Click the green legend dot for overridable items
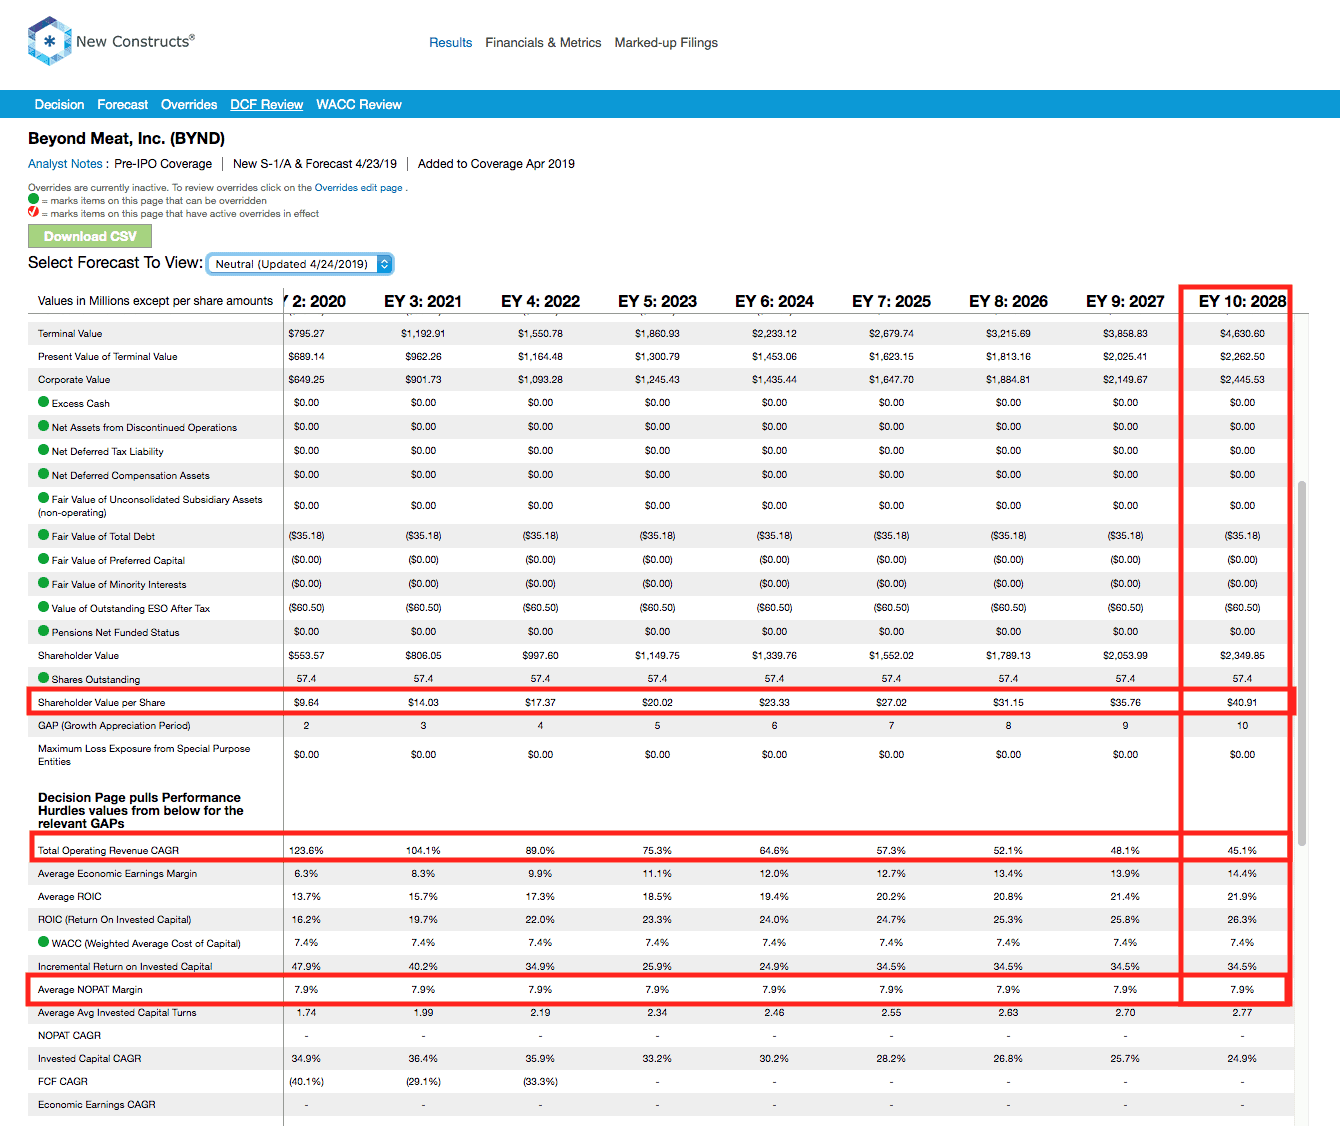The height and width of the screenshot is (1126, 1340). tap(33, 199)
